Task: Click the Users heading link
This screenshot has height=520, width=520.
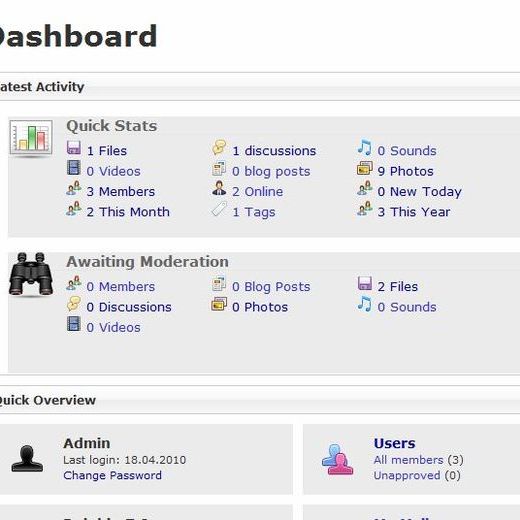Action: click(x=394, y=443)
